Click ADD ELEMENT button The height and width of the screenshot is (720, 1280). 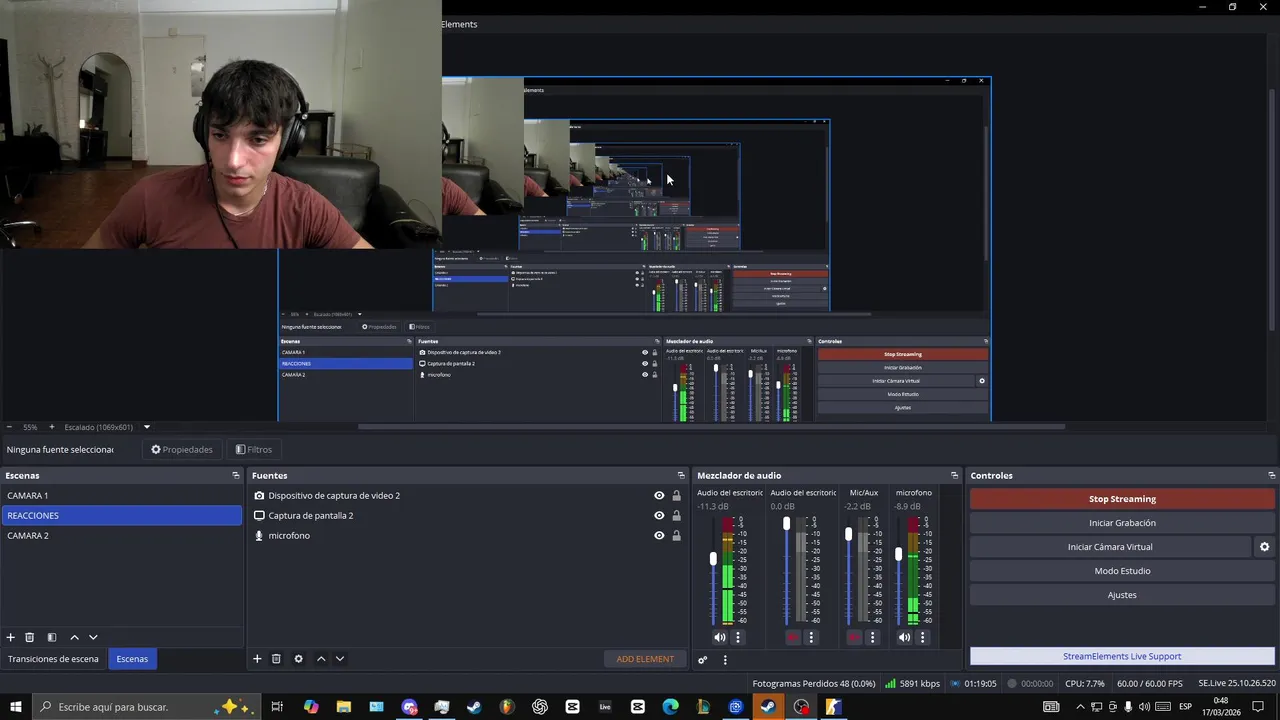coord(645,659)
